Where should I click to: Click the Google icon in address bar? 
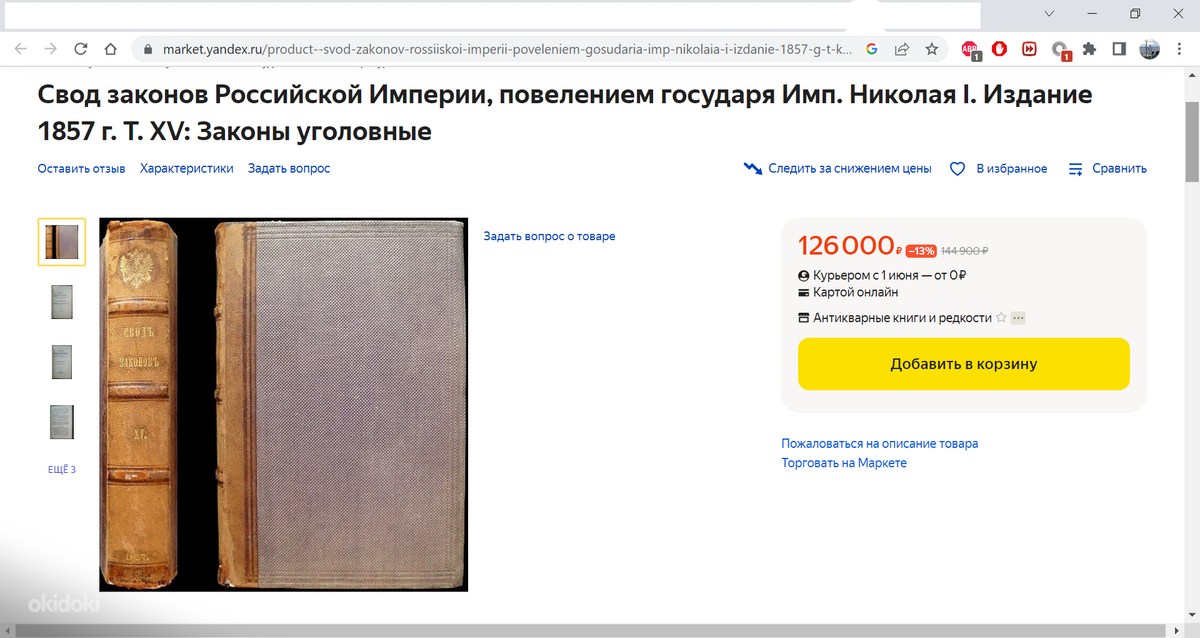tap(871, 48)
